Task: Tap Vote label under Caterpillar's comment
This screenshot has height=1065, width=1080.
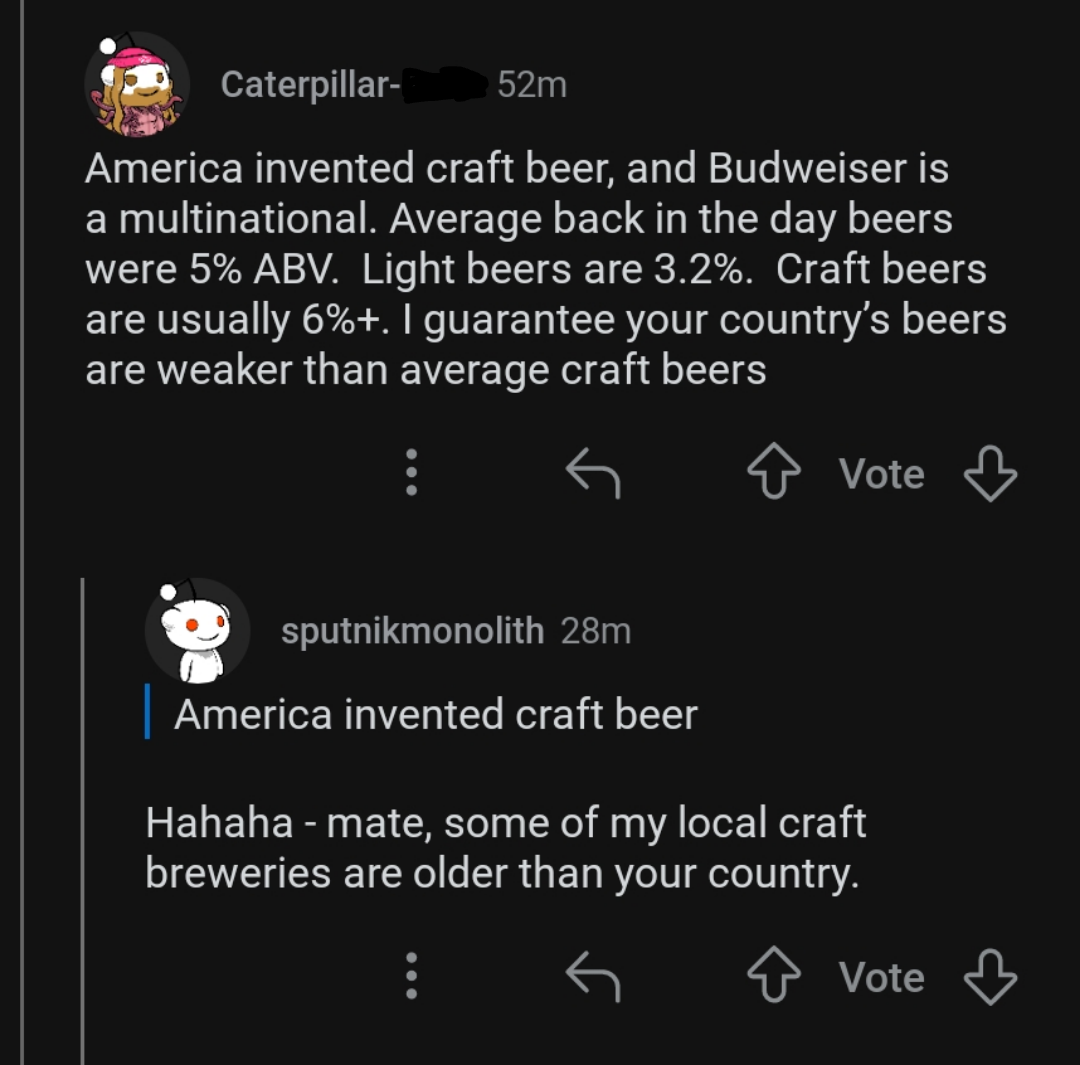Action: [x=881, y=474]
